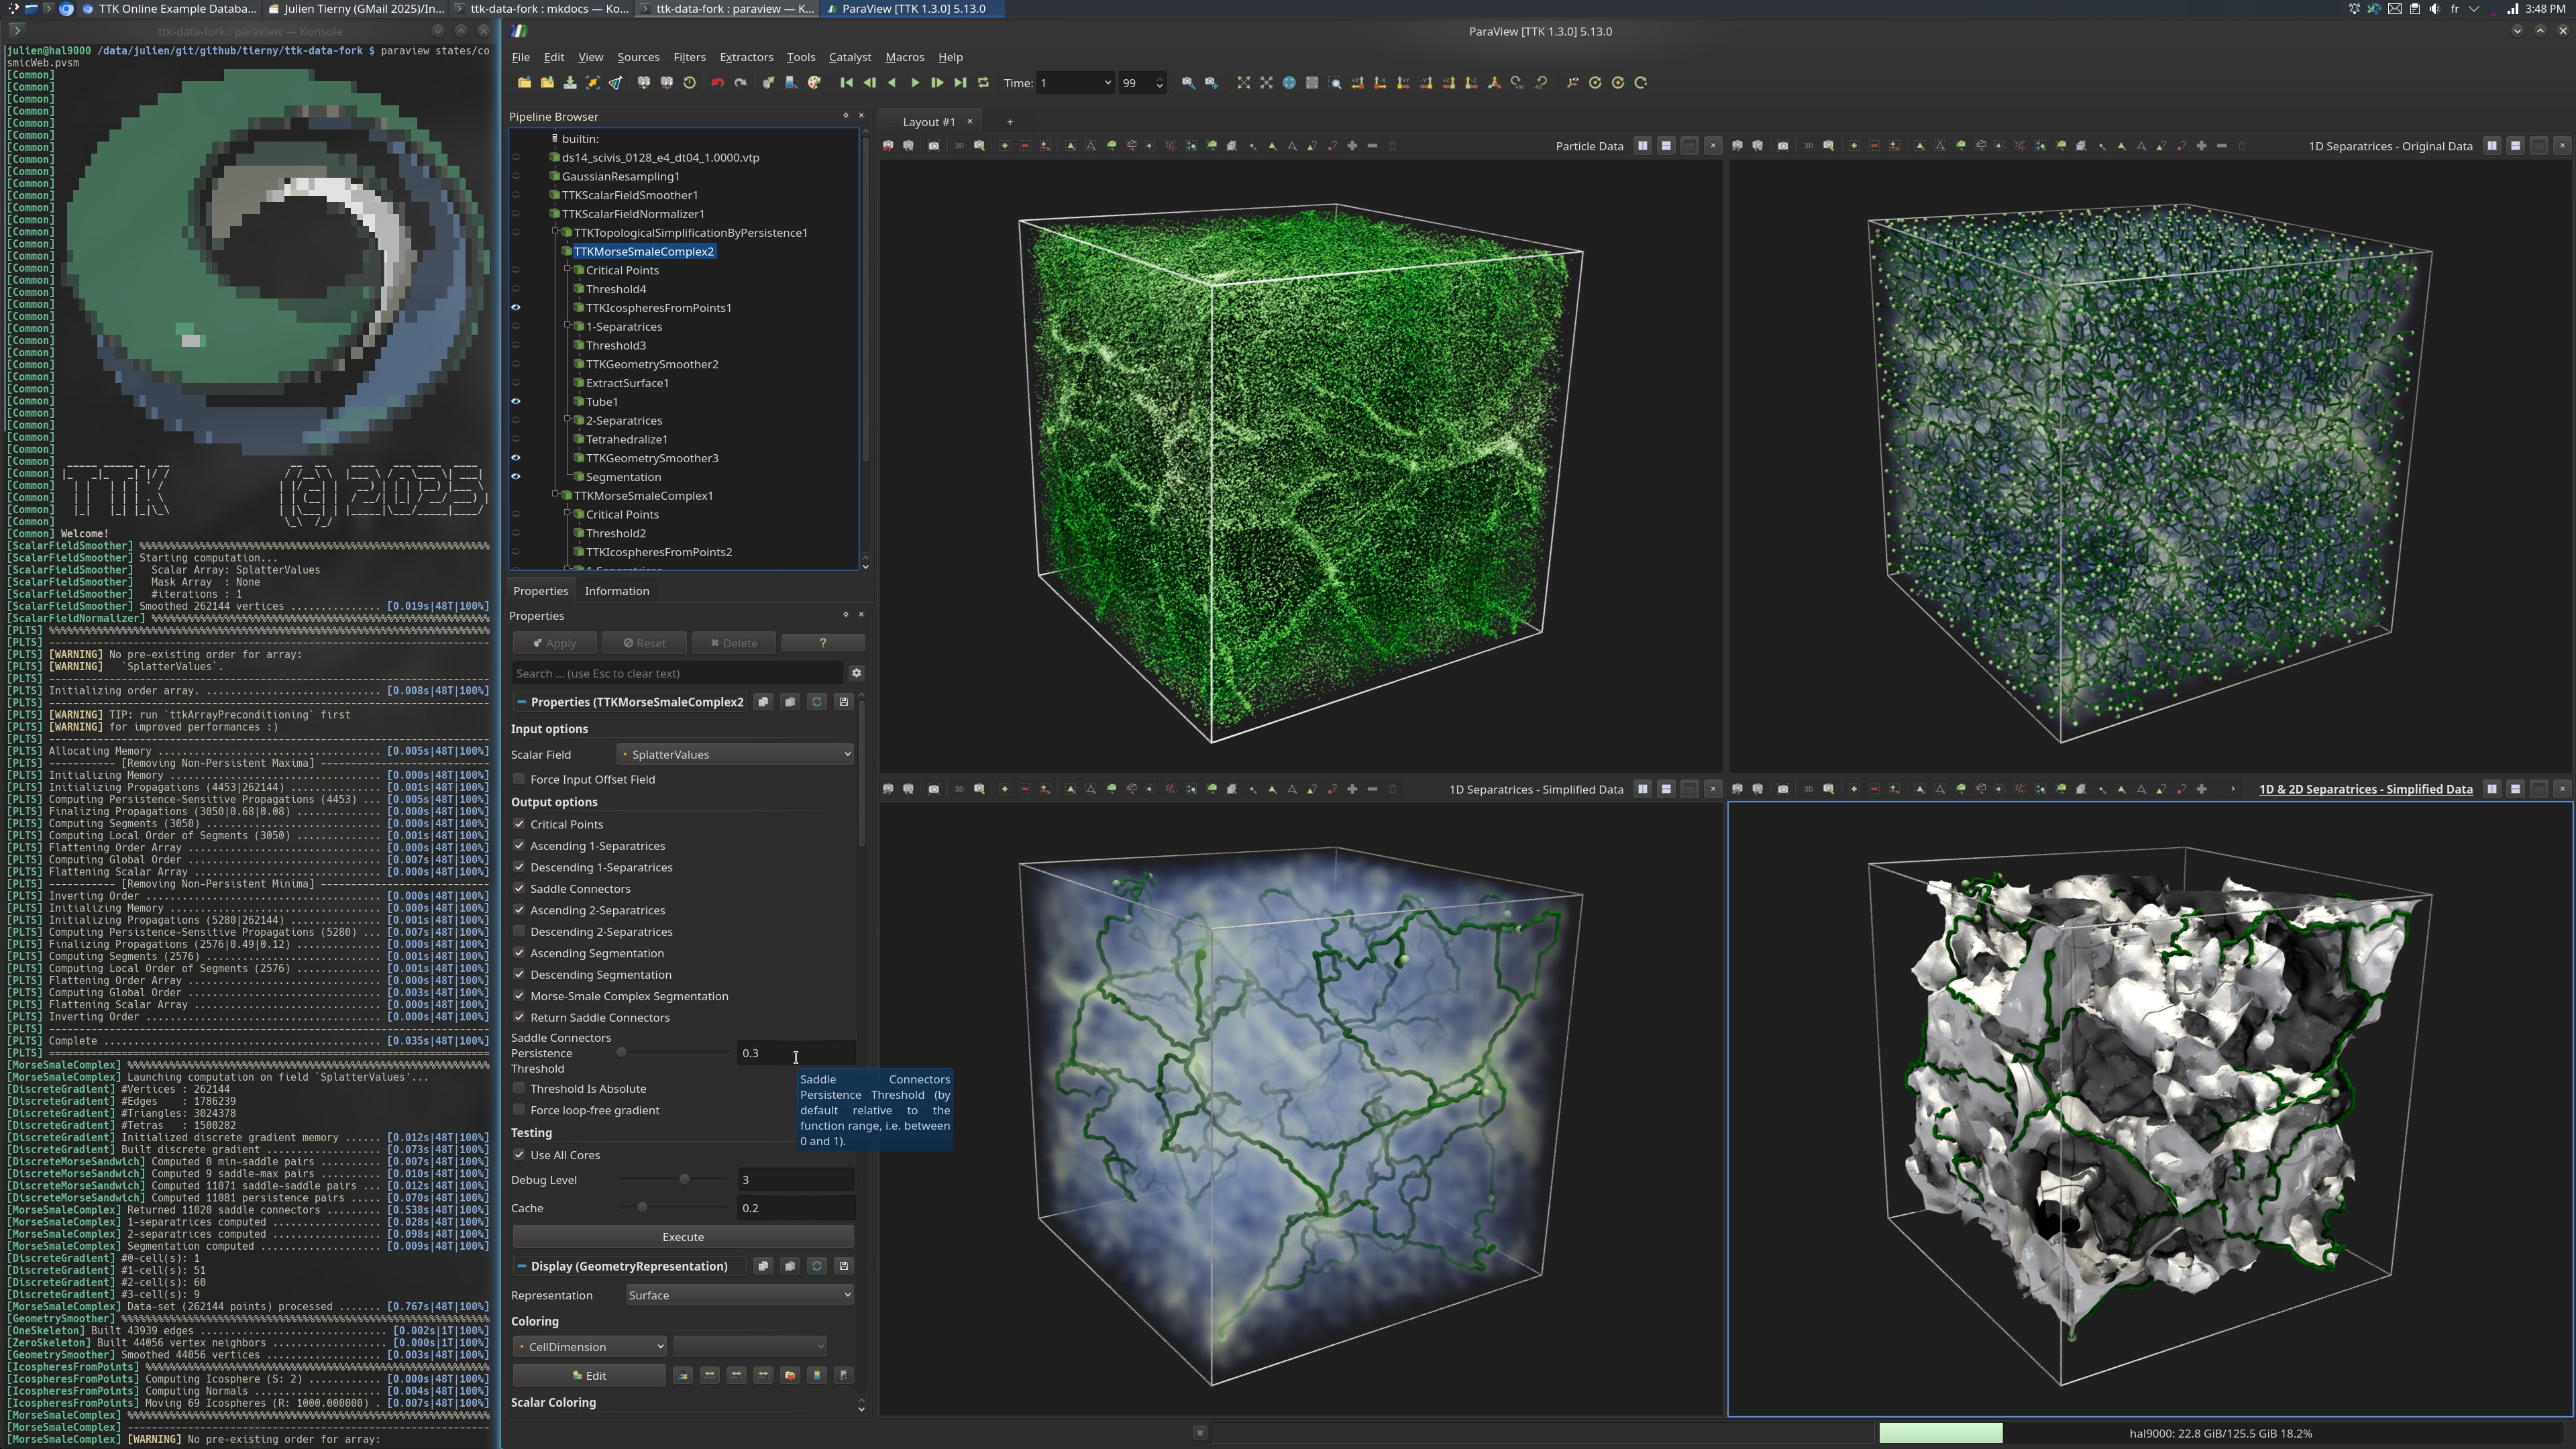Open the search settings gear in Properties
This screenshot has height=1449, width=2576.
click(856, 673)
